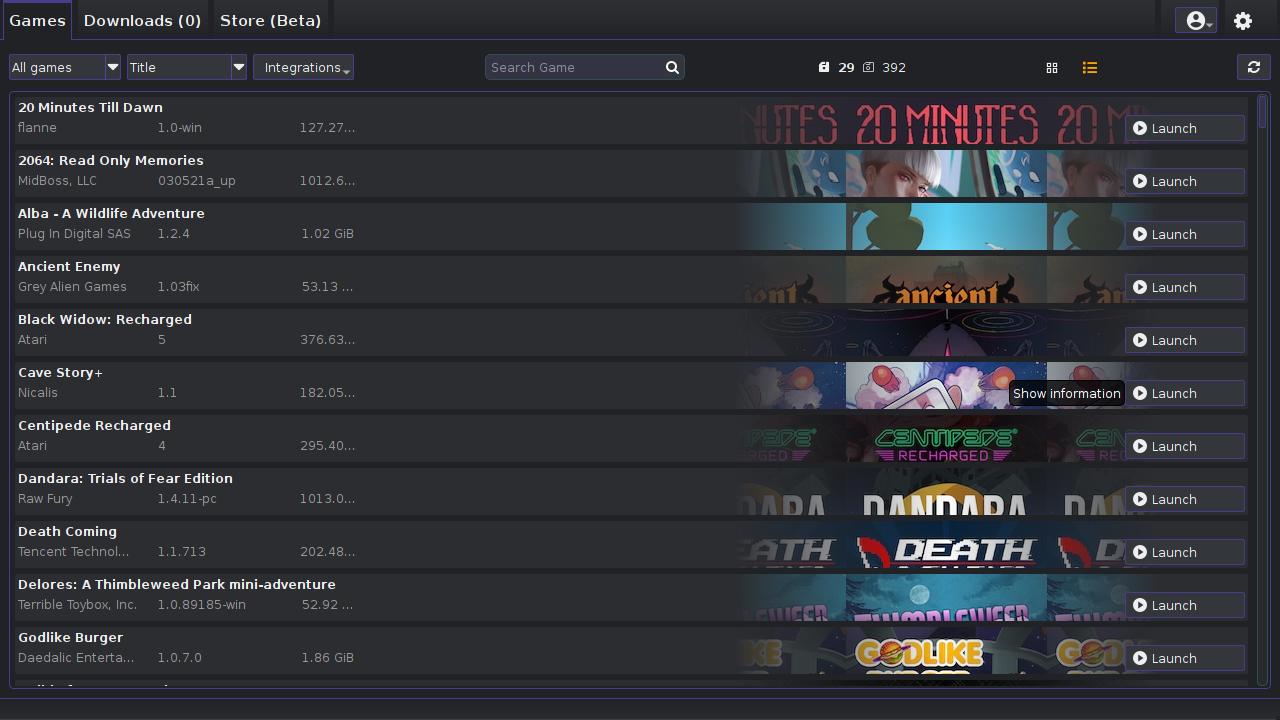Select the title "Cave Story+"
This screenshot has width=1280, height=720.
60,372
